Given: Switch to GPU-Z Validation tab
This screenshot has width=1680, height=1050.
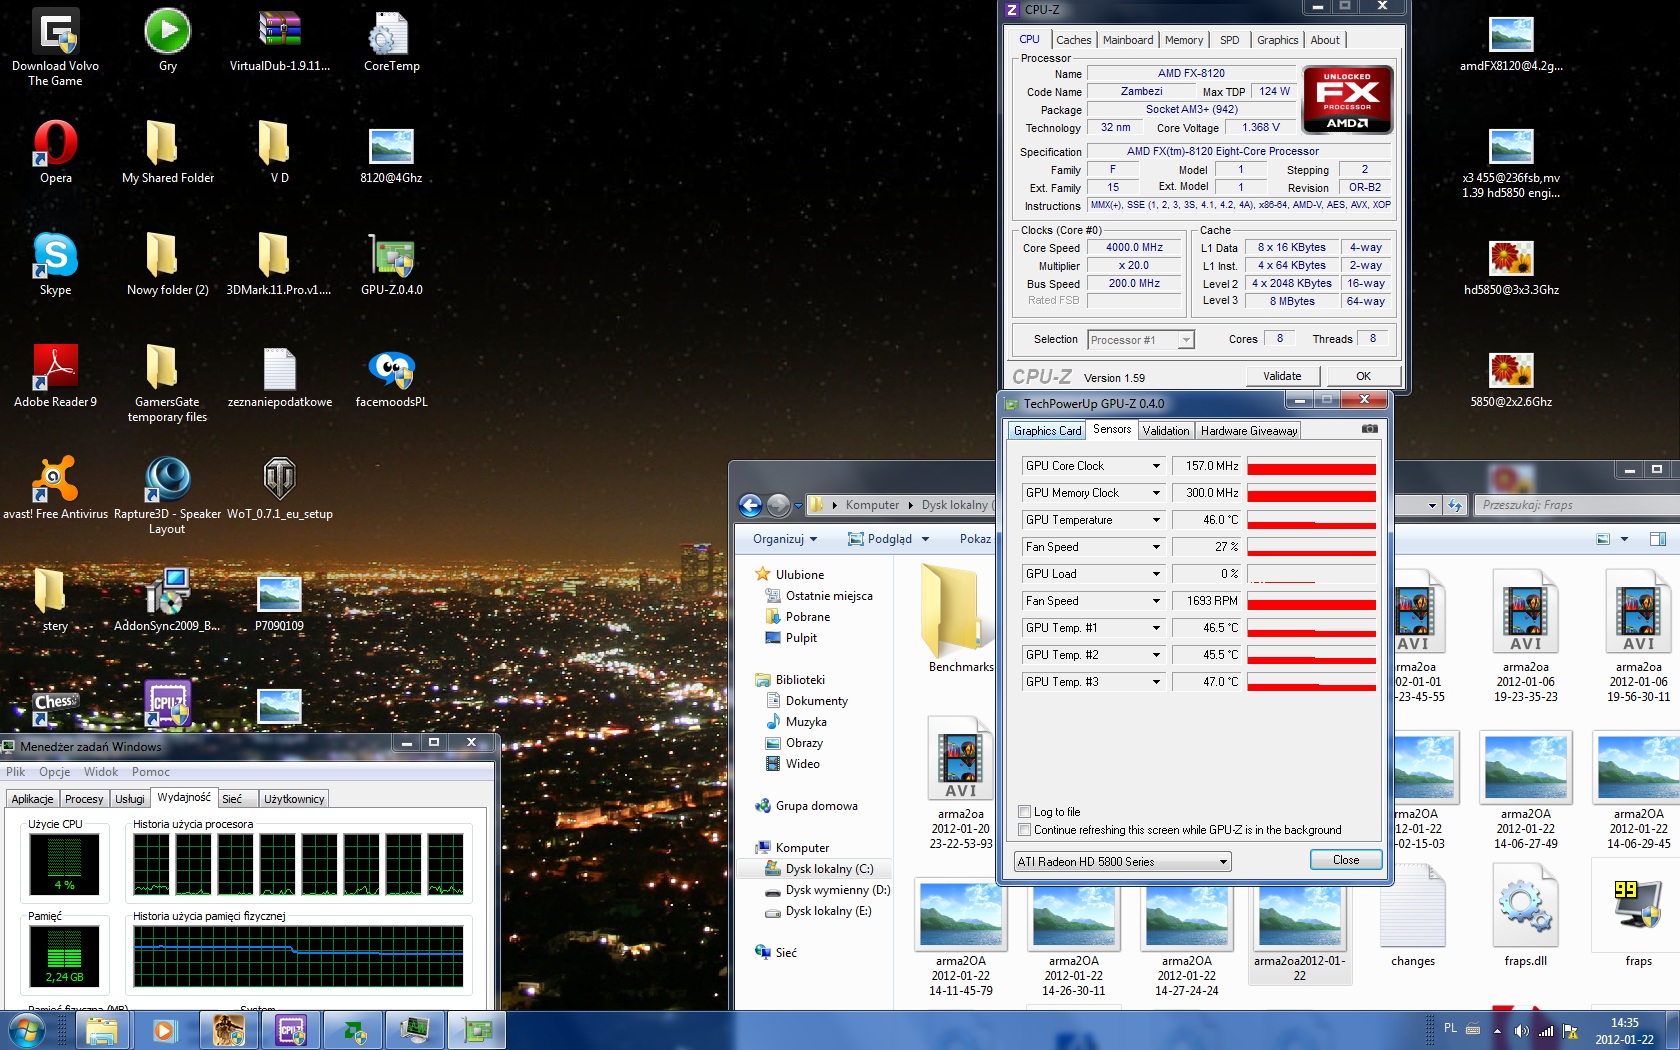Looking at the screenshot, I should tap(1166, 431).
